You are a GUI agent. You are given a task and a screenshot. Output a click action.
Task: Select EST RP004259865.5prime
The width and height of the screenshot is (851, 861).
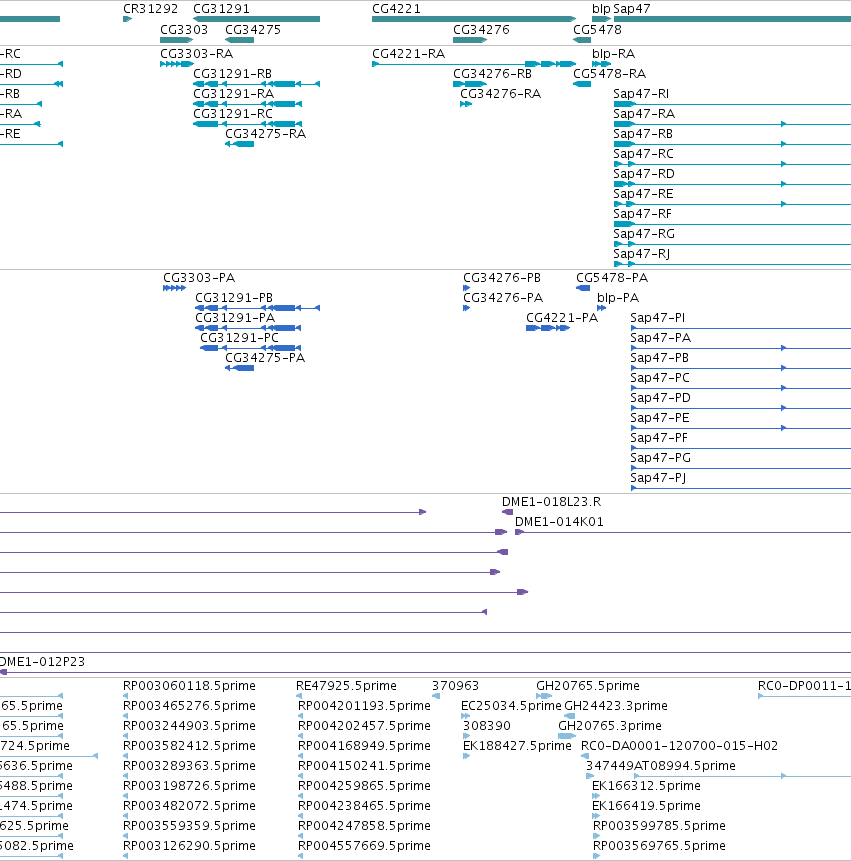[x=364, y=786]
